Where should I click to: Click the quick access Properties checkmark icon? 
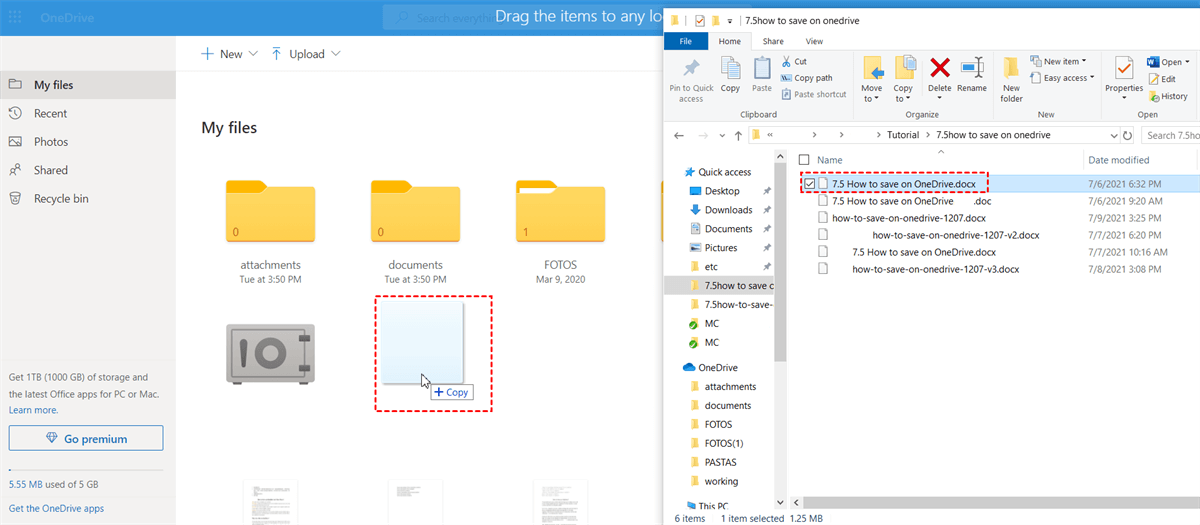699,20
